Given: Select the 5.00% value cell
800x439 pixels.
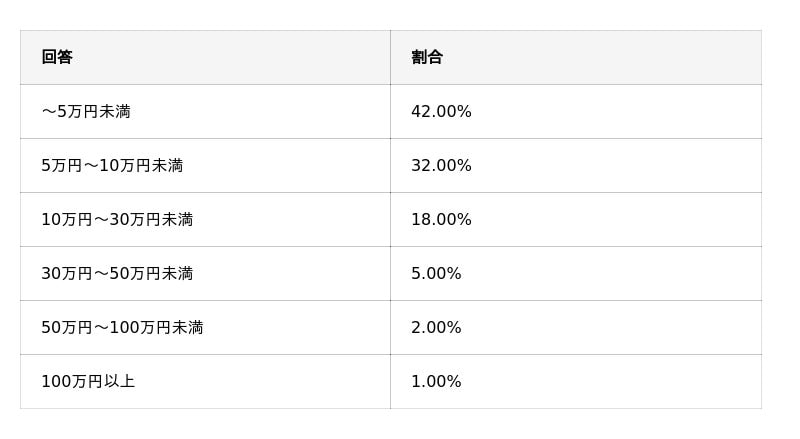Looking at the screenshot, I should tap(436, 274).
